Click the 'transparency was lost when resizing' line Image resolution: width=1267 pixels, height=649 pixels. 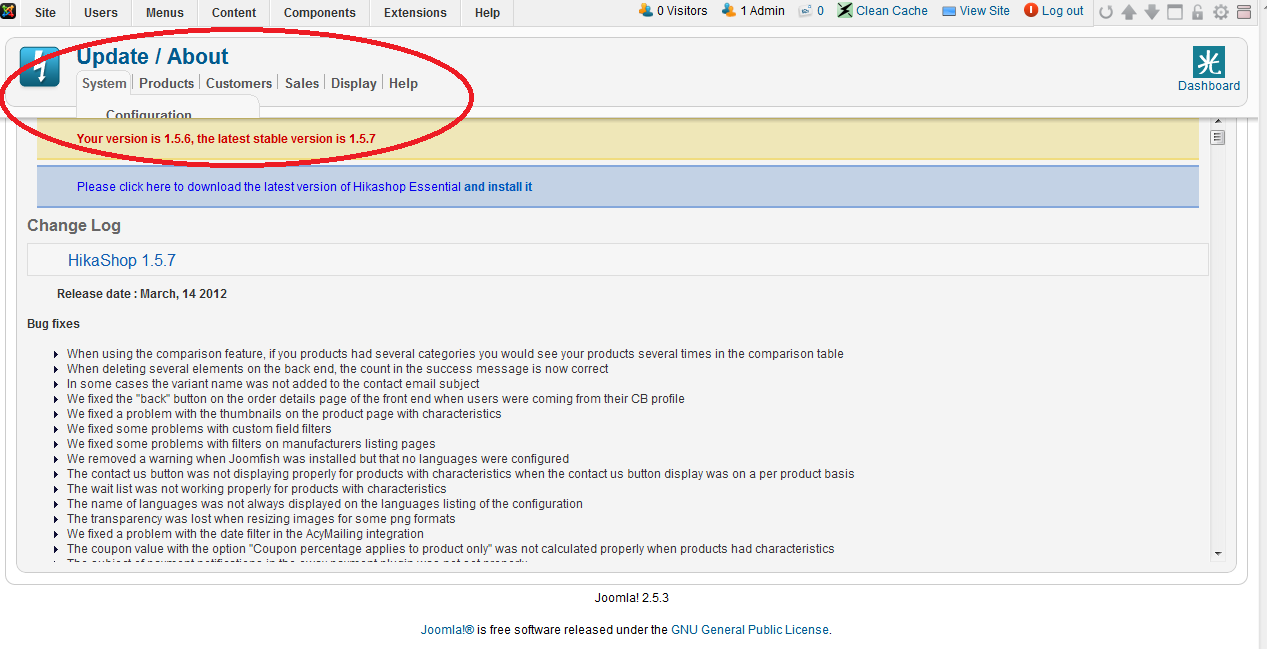point(261,519)
